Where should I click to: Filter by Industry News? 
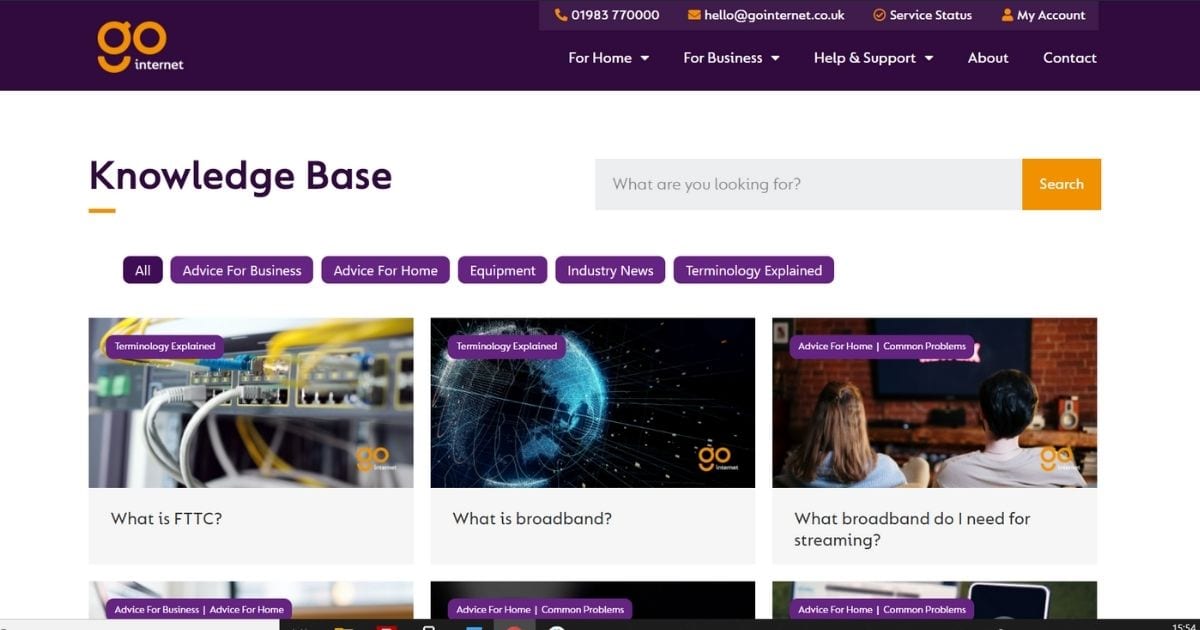[x=610, y=270]
